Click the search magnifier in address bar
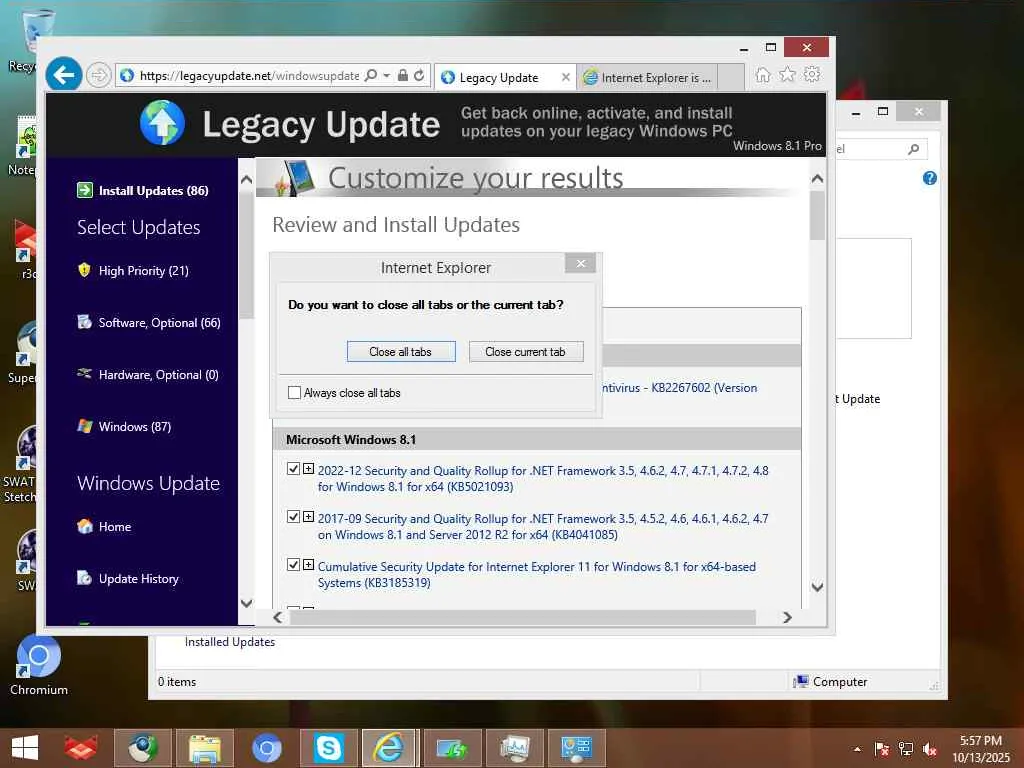 [371, 76]
